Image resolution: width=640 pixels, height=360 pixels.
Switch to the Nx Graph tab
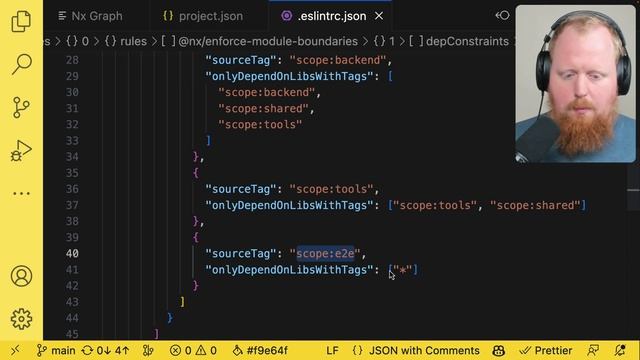(90, 16)
